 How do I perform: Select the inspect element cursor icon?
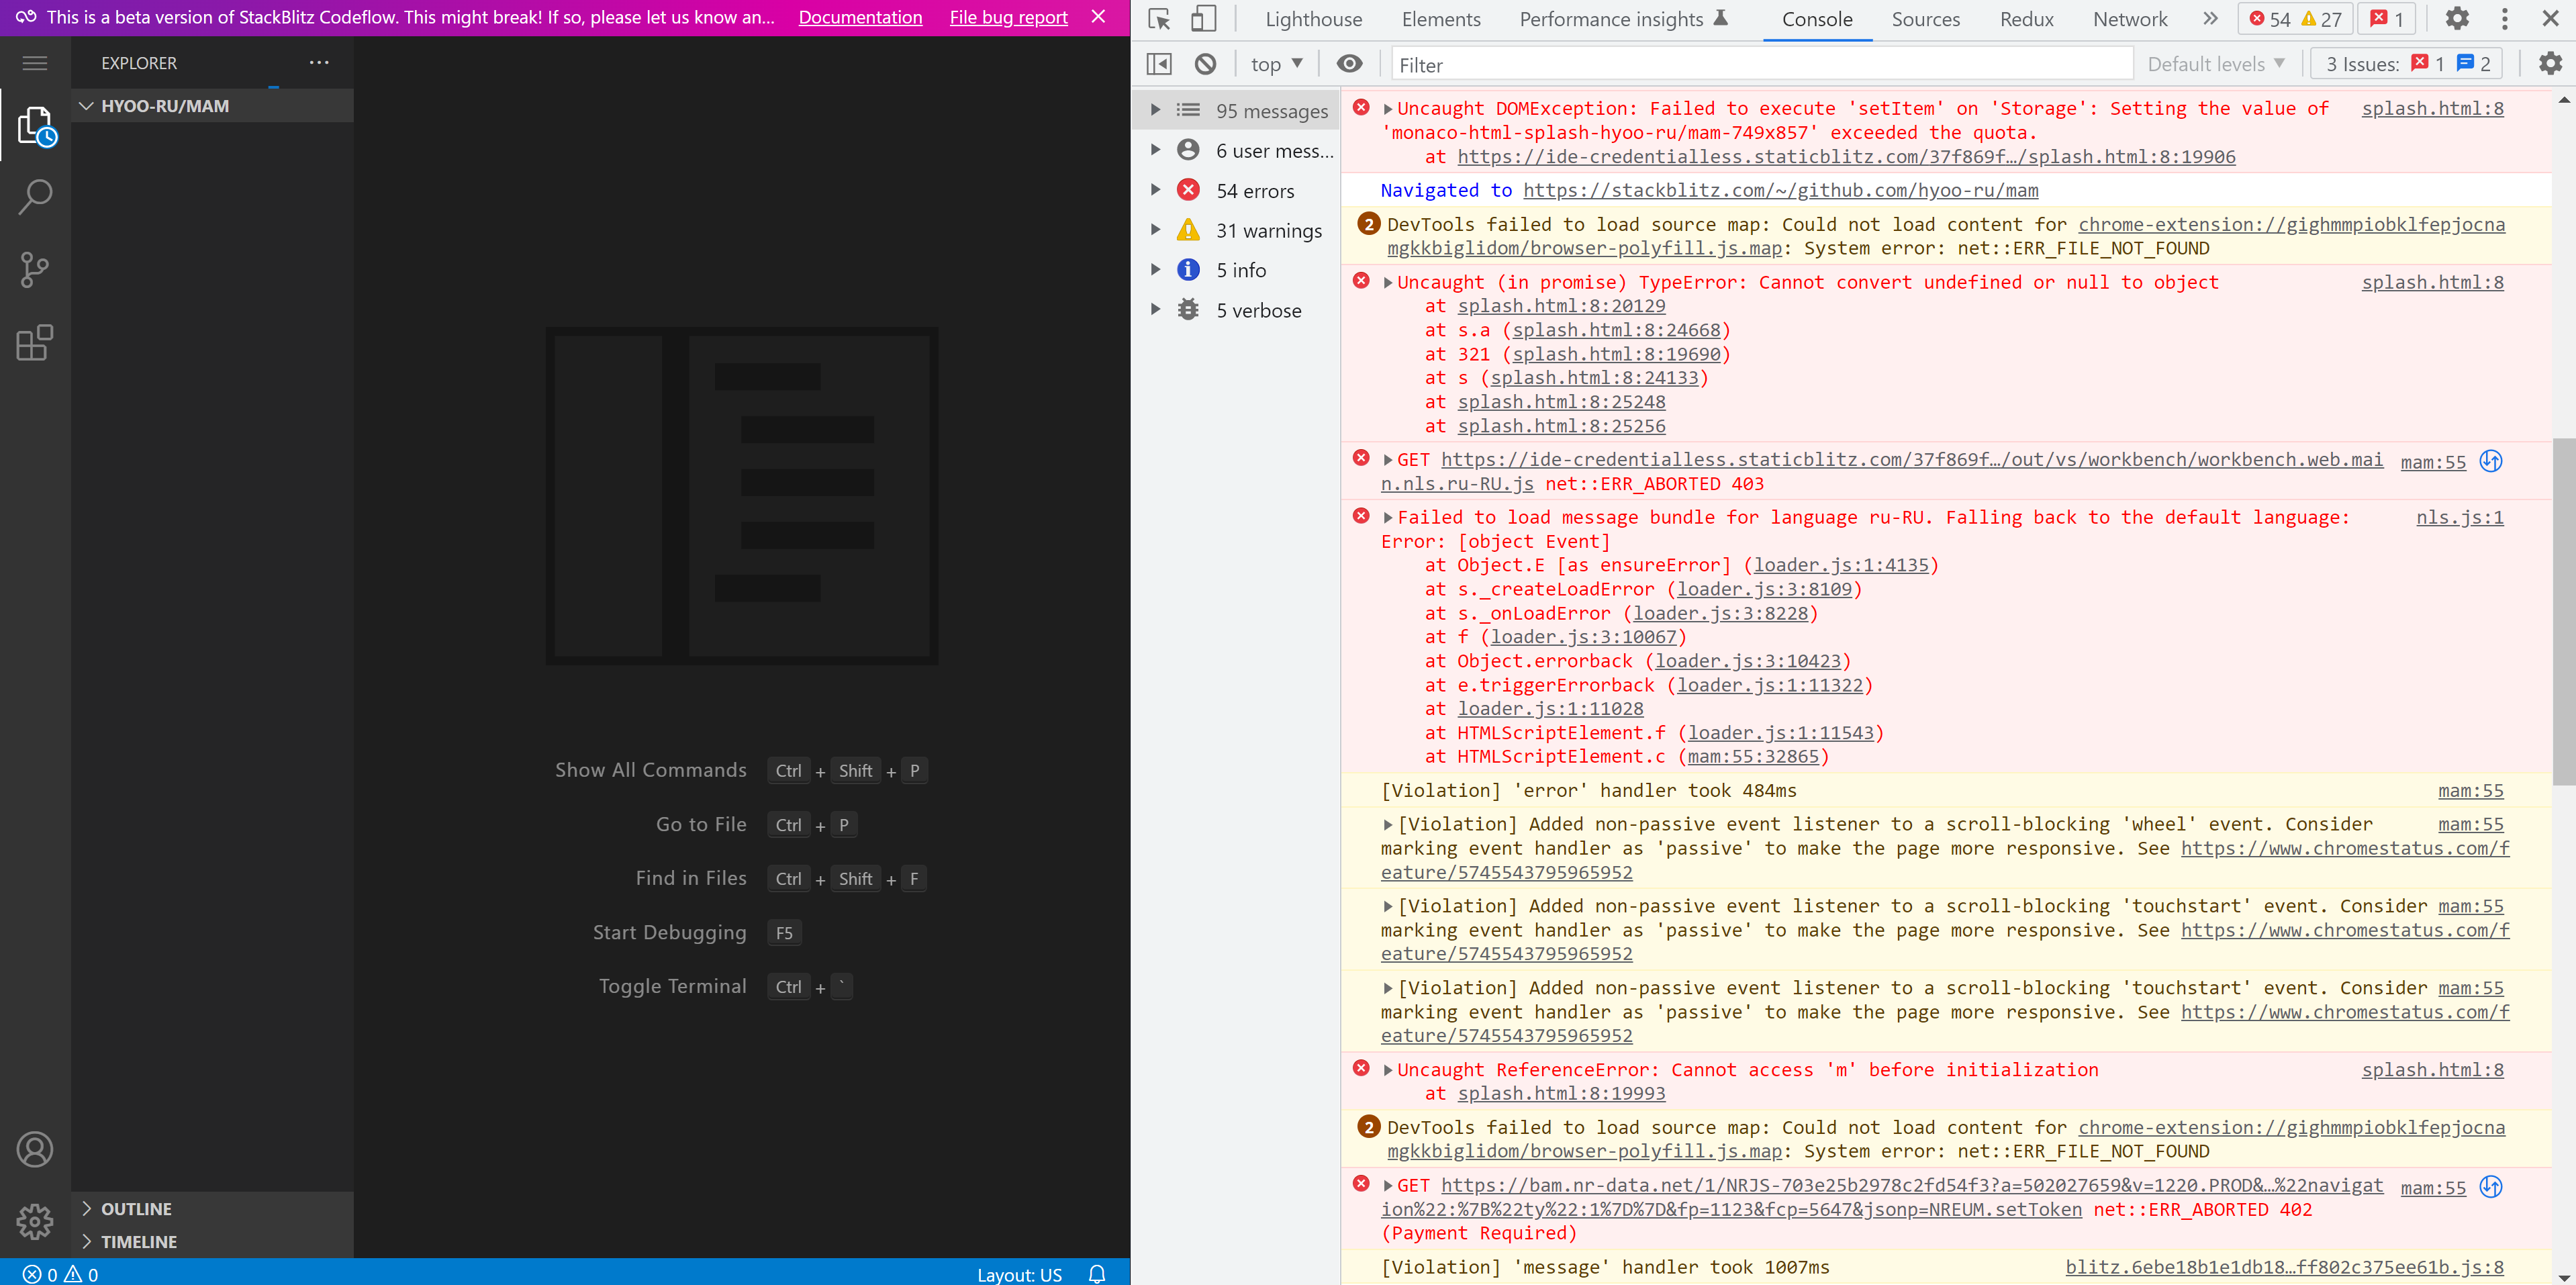pos(1158,18)
